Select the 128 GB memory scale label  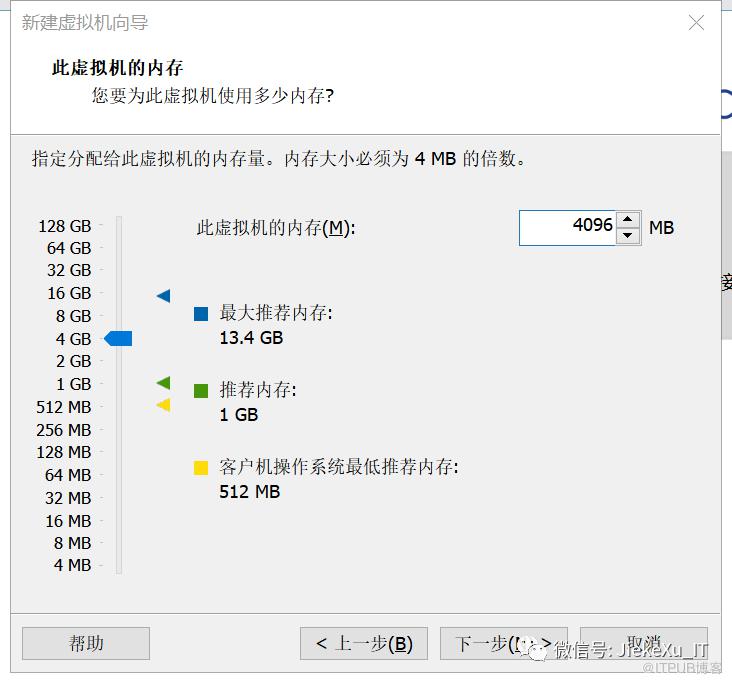65,225
